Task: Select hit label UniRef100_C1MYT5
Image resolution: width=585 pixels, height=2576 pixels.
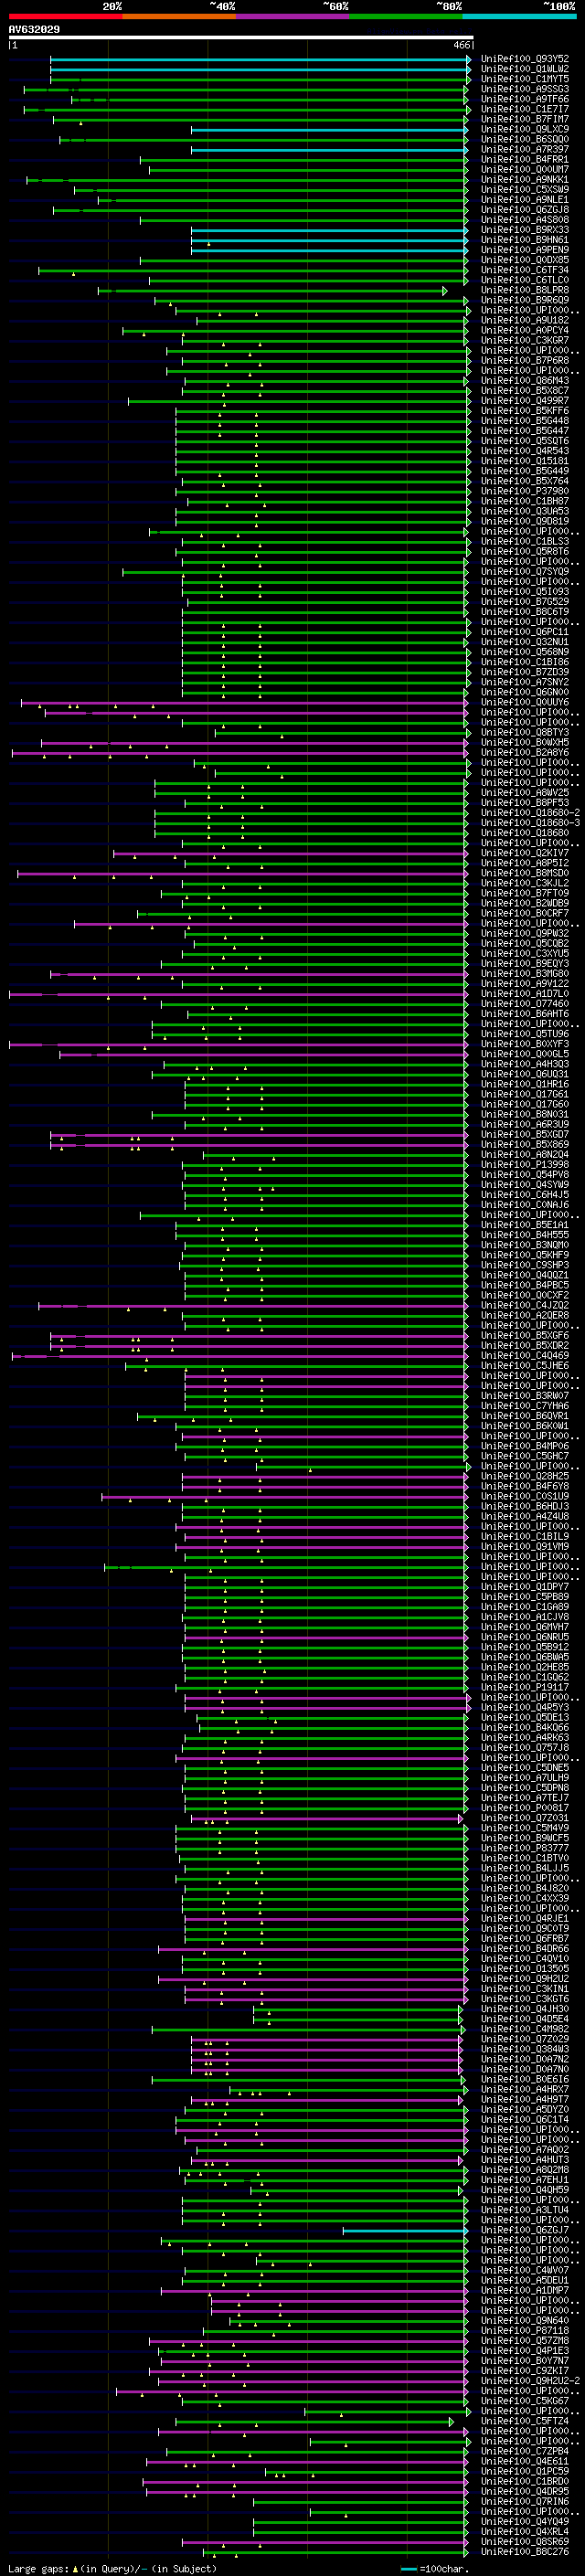Action: click(525, 79)
